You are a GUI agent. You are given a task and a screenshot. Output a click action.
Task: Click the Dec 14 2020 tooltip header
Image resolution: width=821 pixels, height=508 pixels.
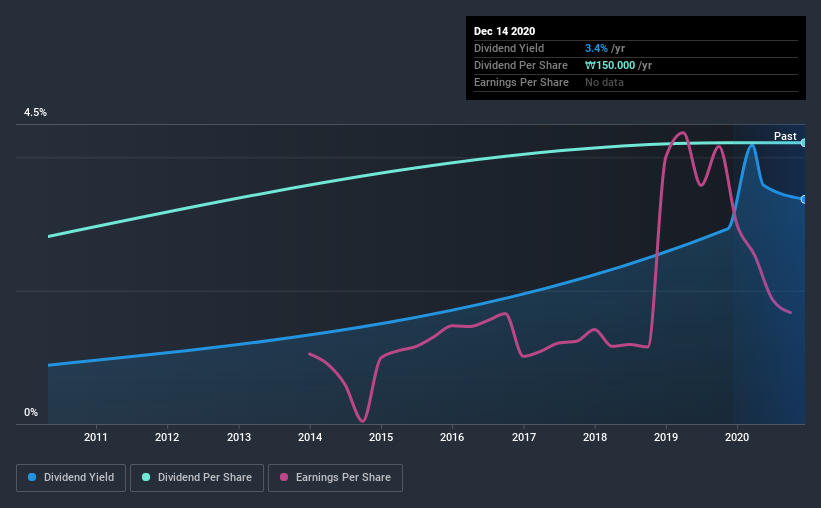click(x=504, y=31)
